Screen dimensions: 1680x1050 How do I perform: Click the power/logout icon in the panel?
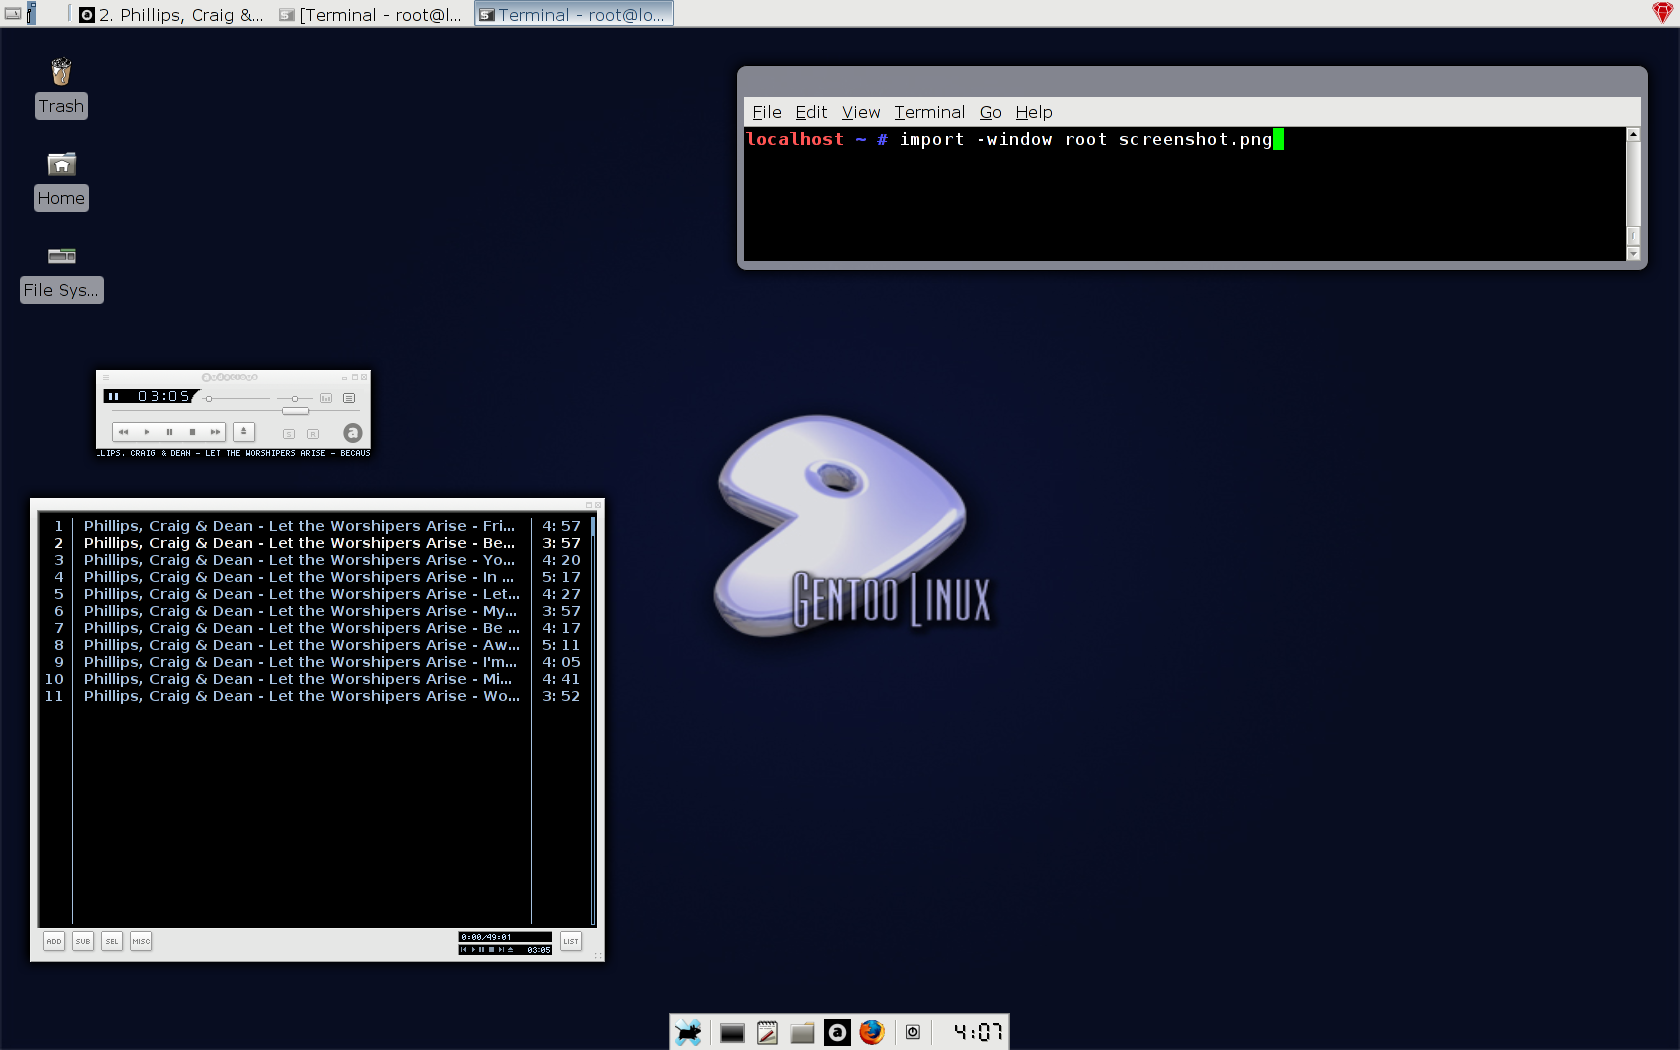912,1032
